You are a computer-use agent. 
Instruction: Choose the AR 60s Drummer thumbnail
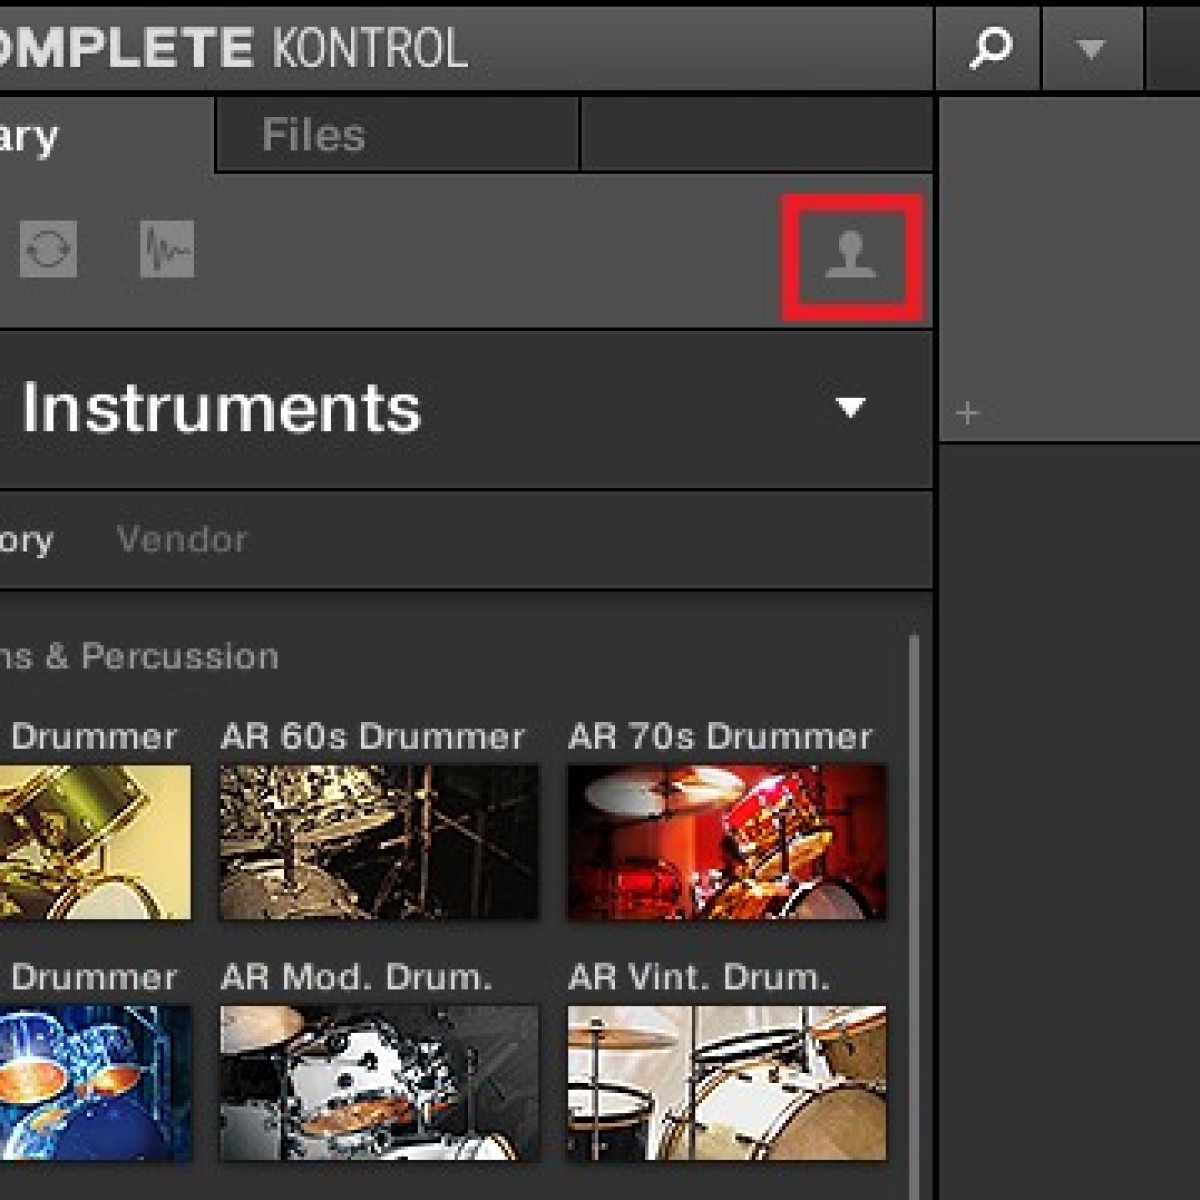point(379,842)
